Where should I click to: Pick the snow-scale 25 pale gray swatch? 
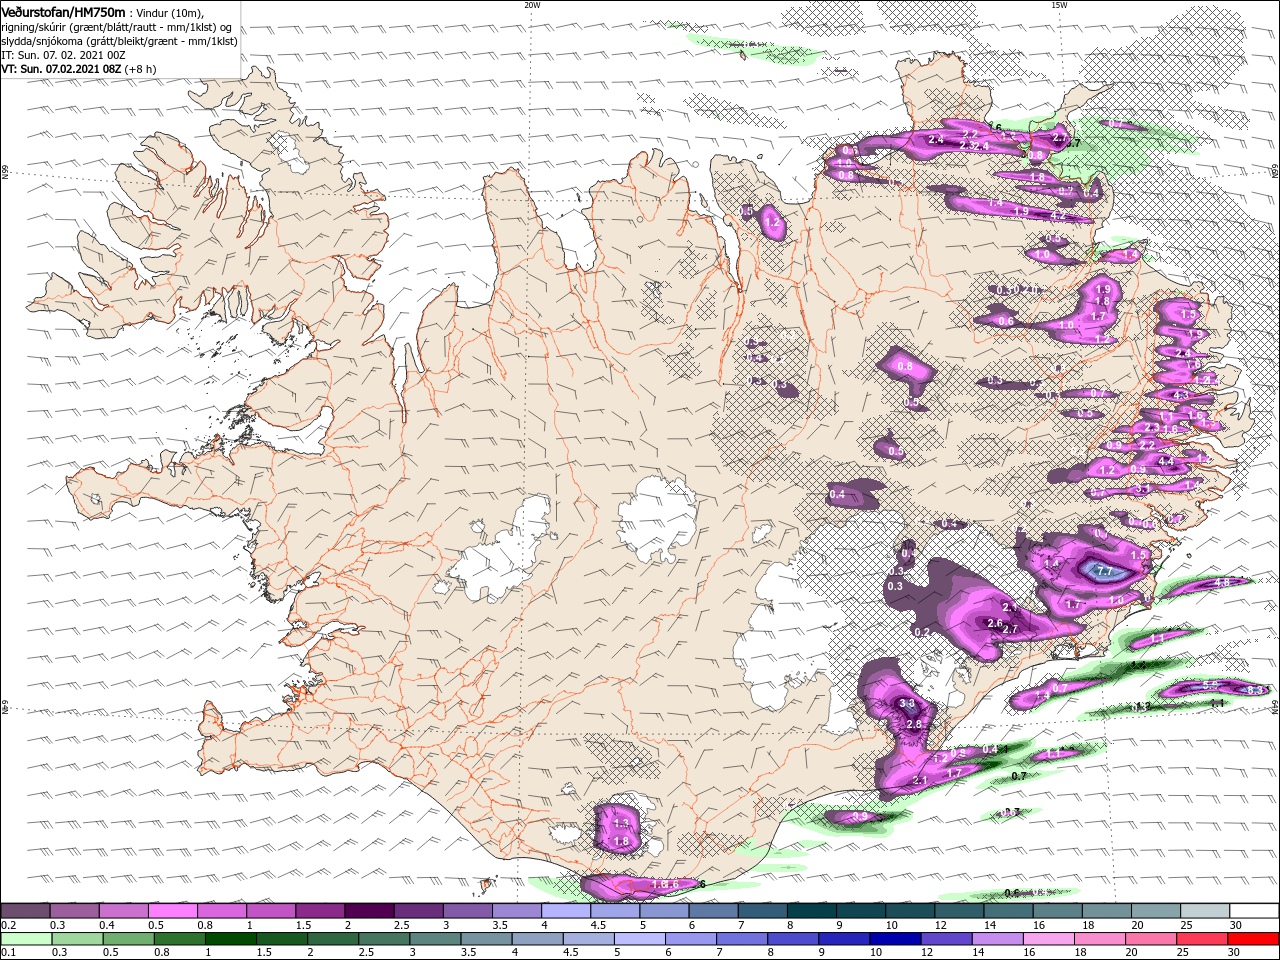coord(1206,911)
